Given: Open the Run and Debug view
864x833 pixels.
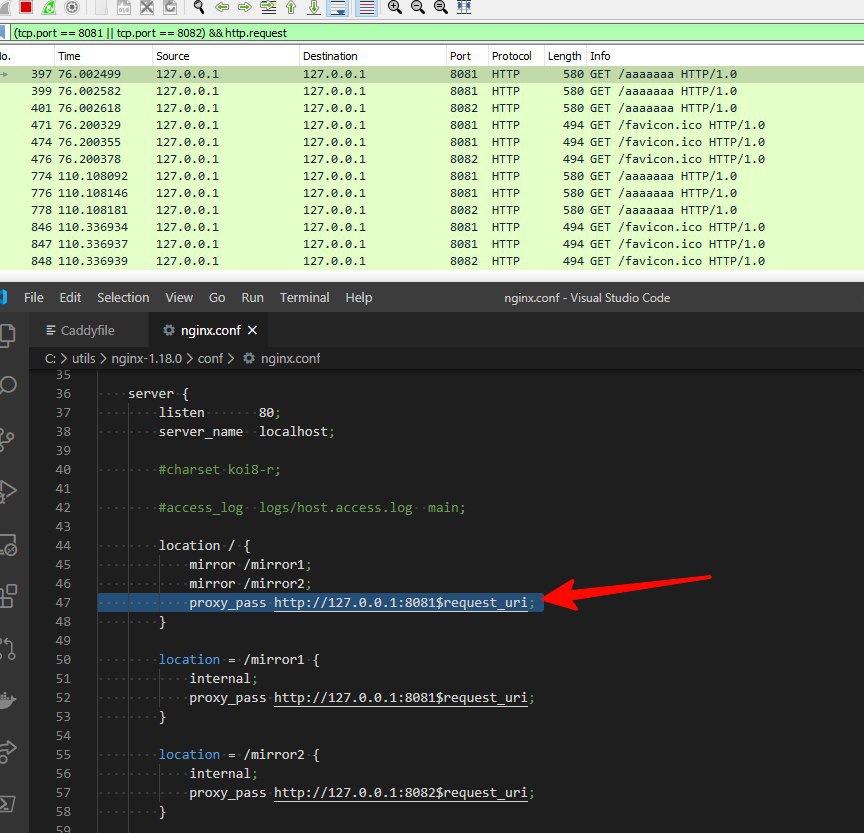Looking at the screenshot, I should click(8, 491).
